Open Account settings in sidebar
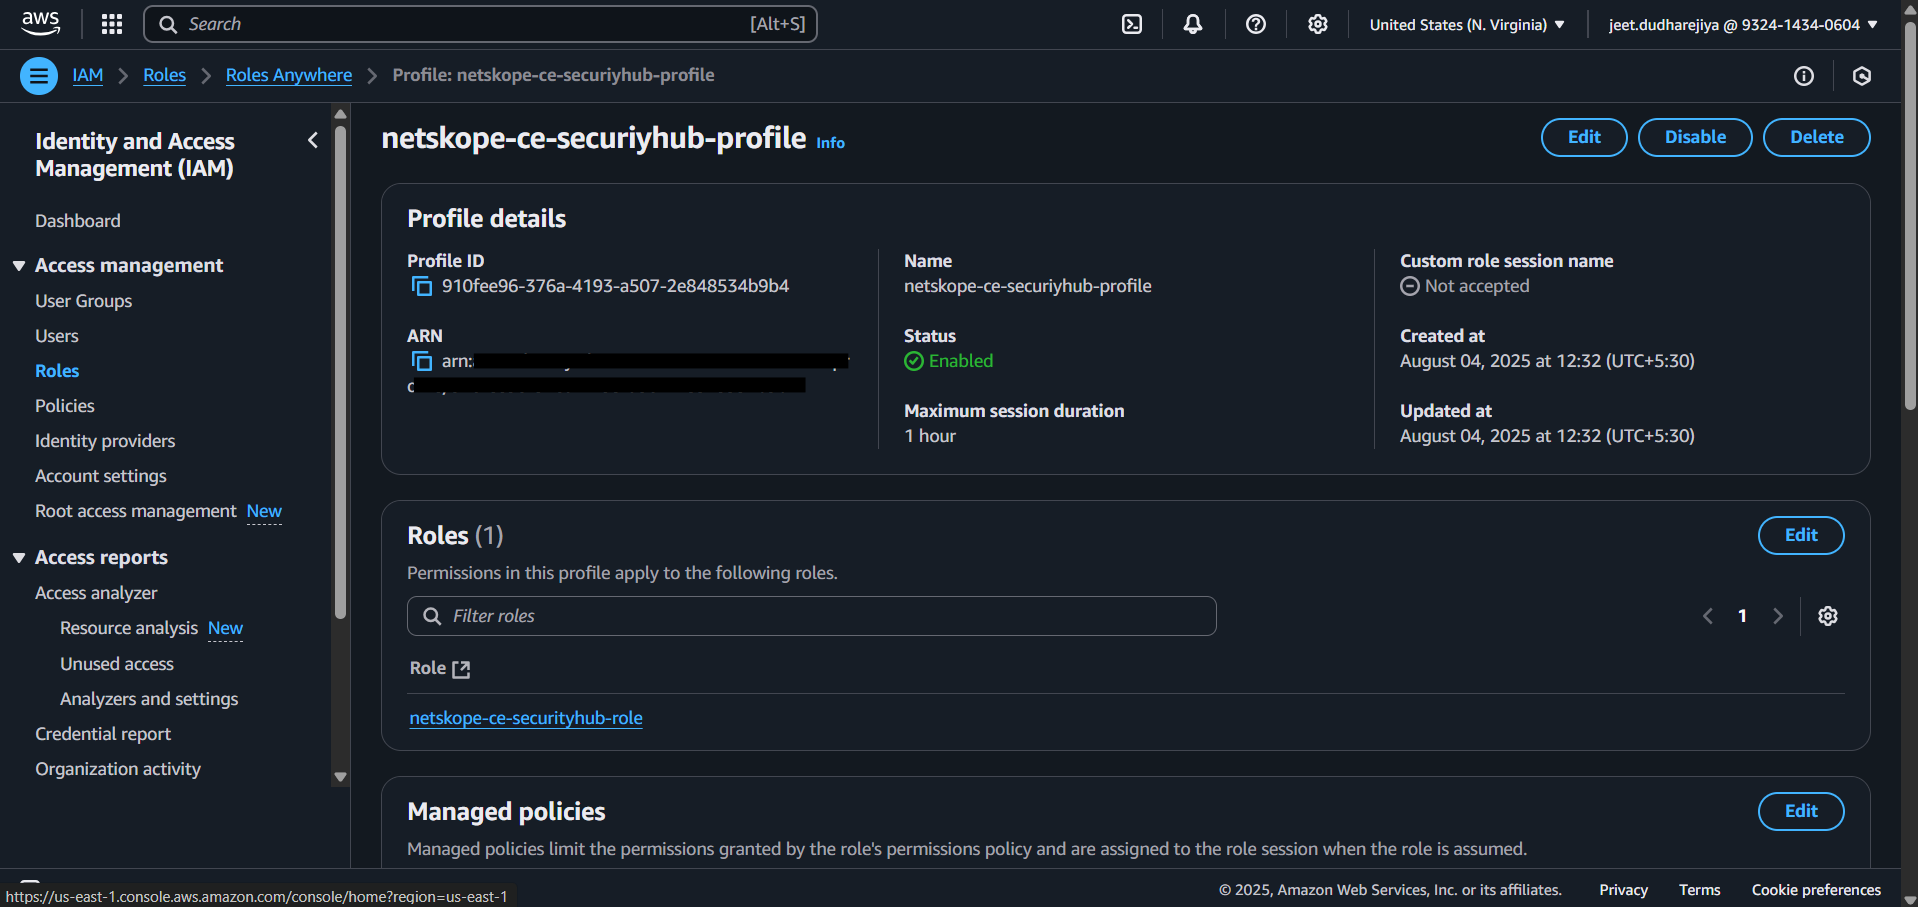This screenshot has width=1918, height=907. pos(101,476)
